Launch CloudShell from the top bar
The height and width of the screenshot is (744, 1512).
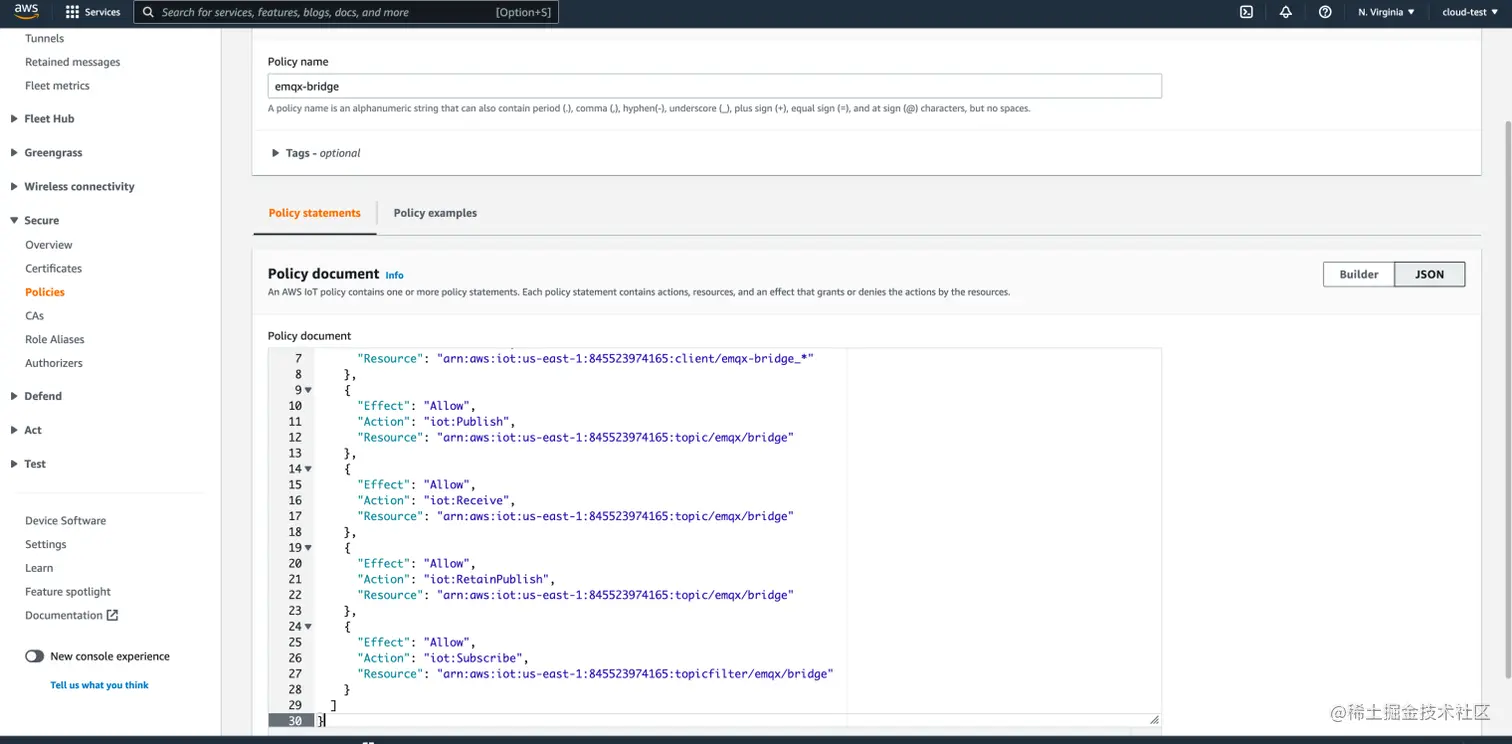pos(1246,12)
